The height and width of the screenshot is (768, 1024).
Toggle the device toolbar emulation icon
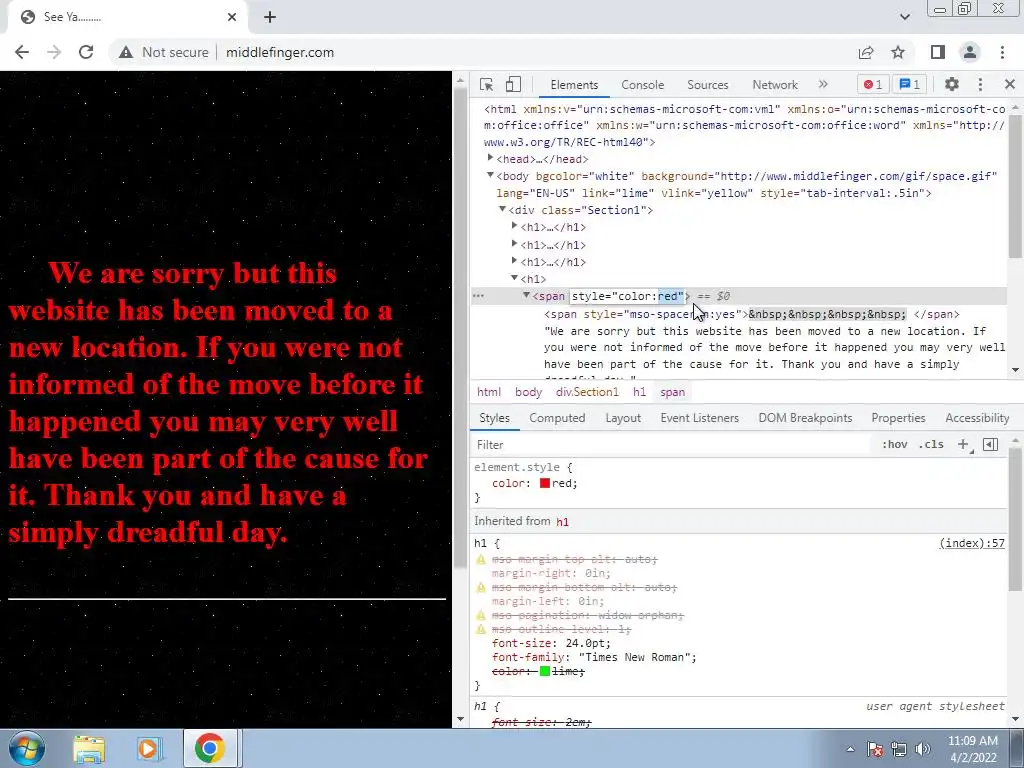pyautogui.click(x=513, y=85)
